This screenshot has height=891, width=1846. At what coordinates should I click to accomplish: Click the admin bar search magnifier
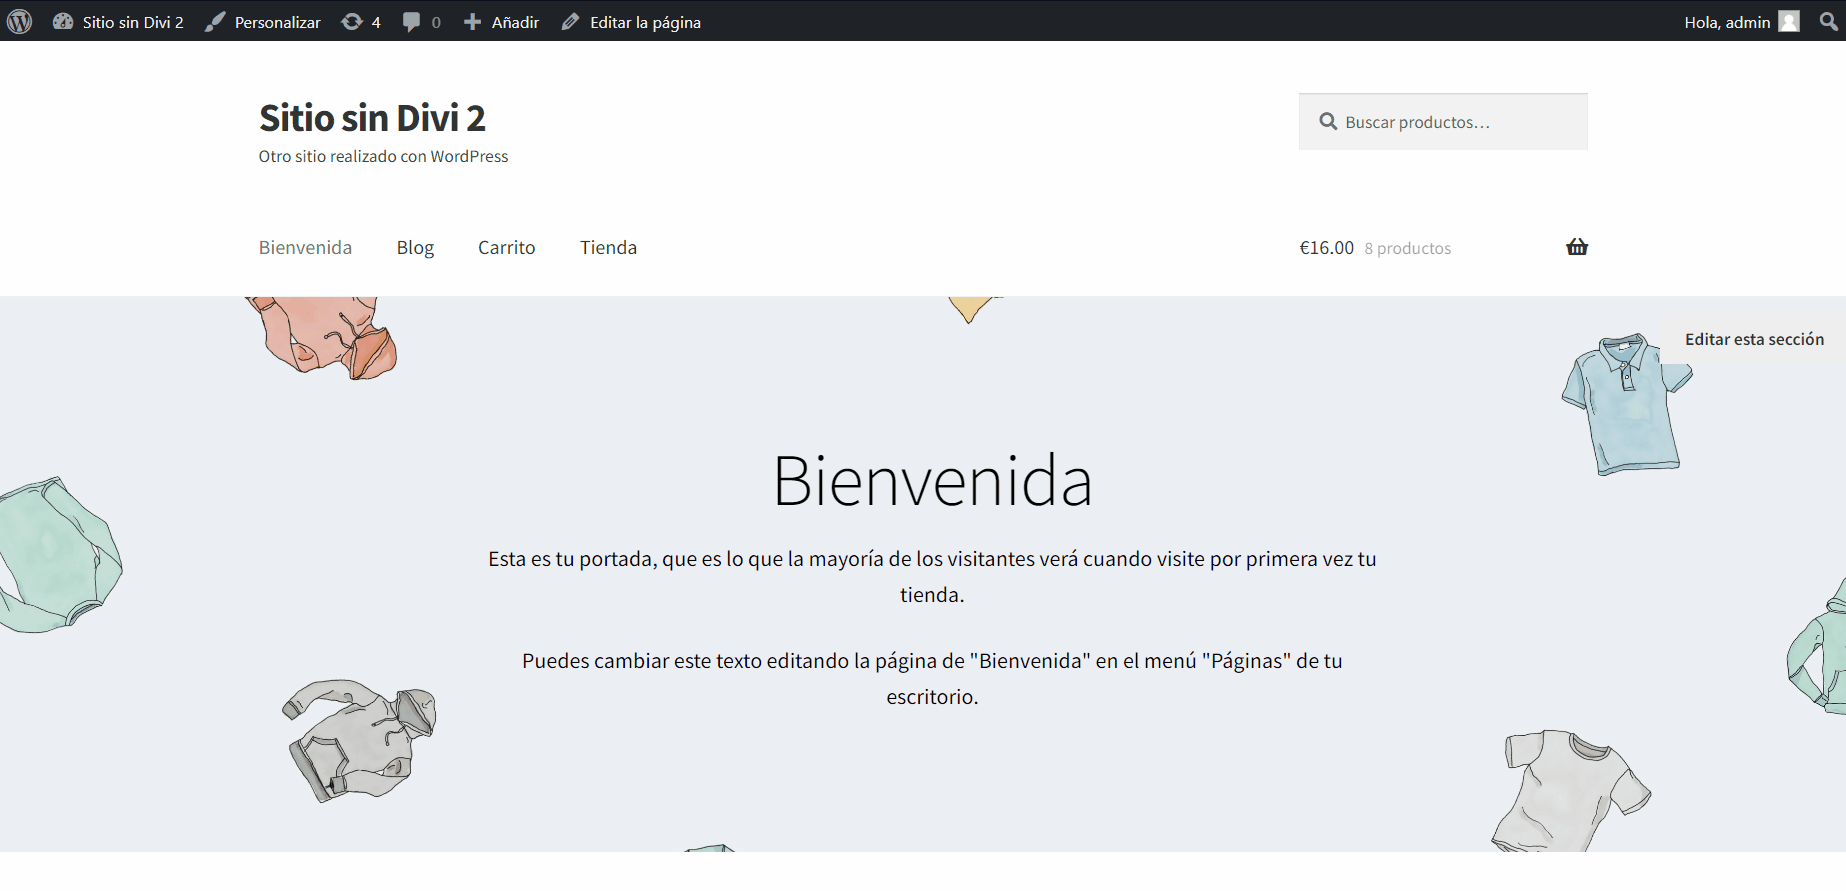[x=1828, y=22]
